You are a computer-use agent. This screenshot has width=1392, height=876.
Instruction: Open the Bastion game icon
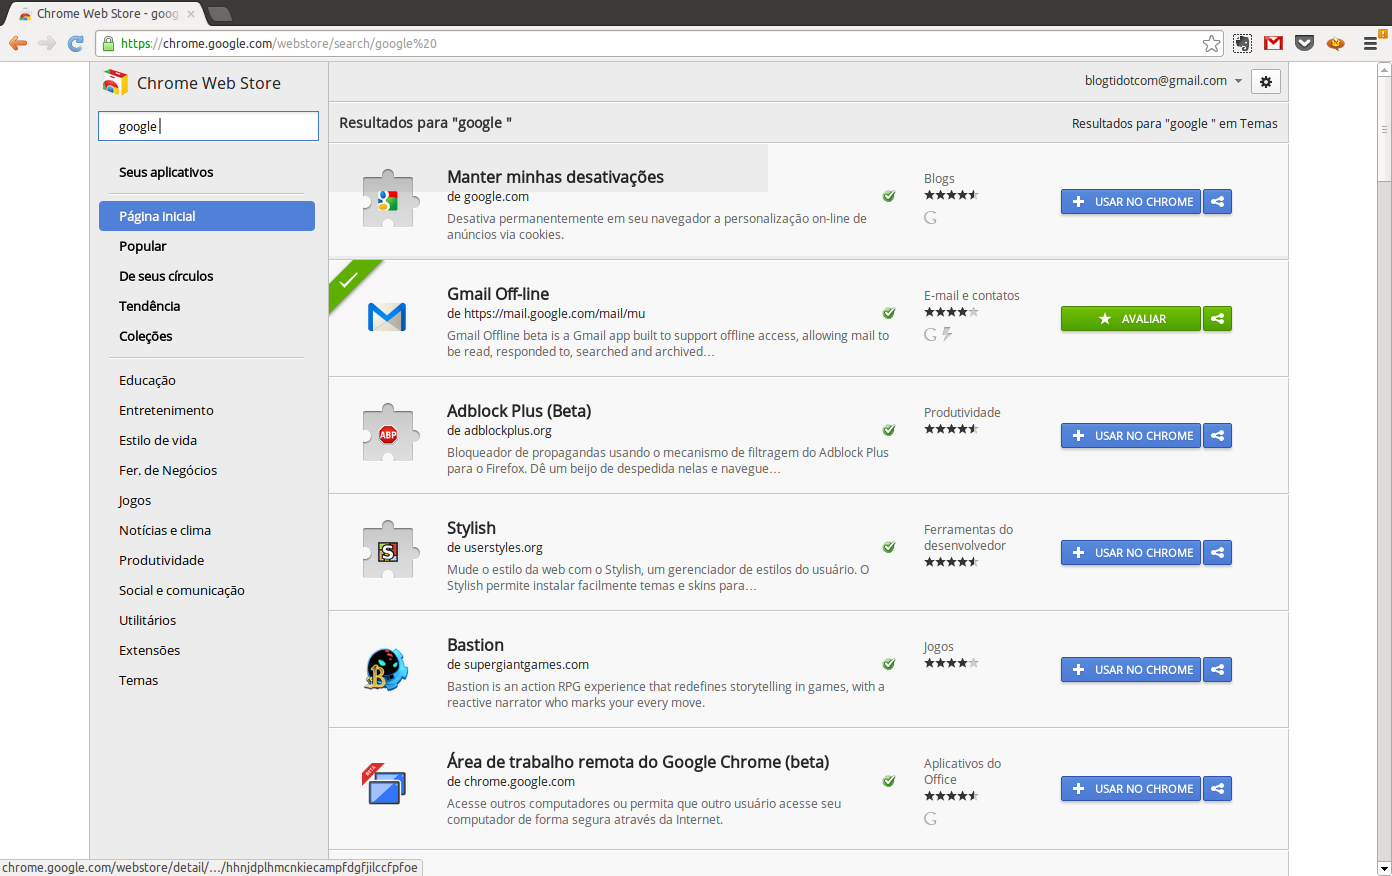(386, 669)
